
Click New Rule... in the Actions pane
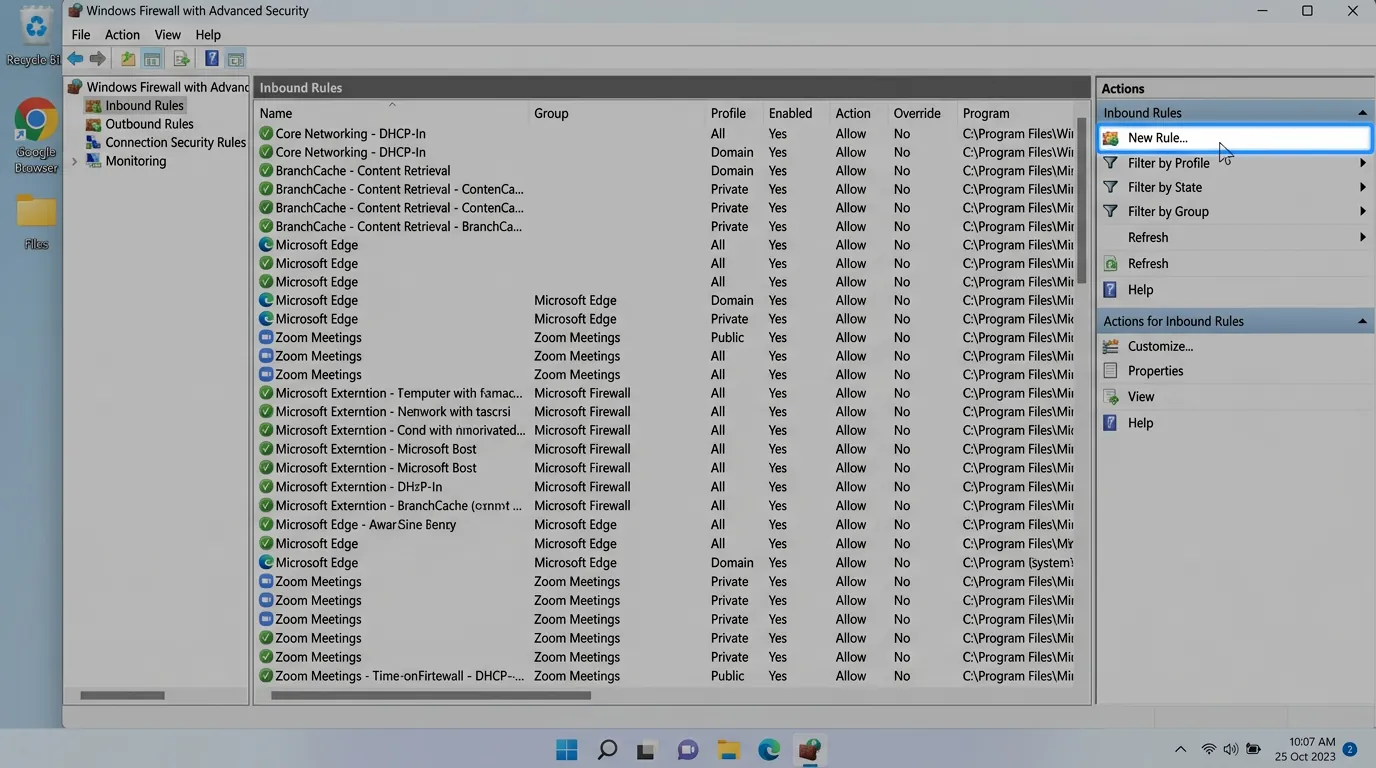[x=1235, y=138]
